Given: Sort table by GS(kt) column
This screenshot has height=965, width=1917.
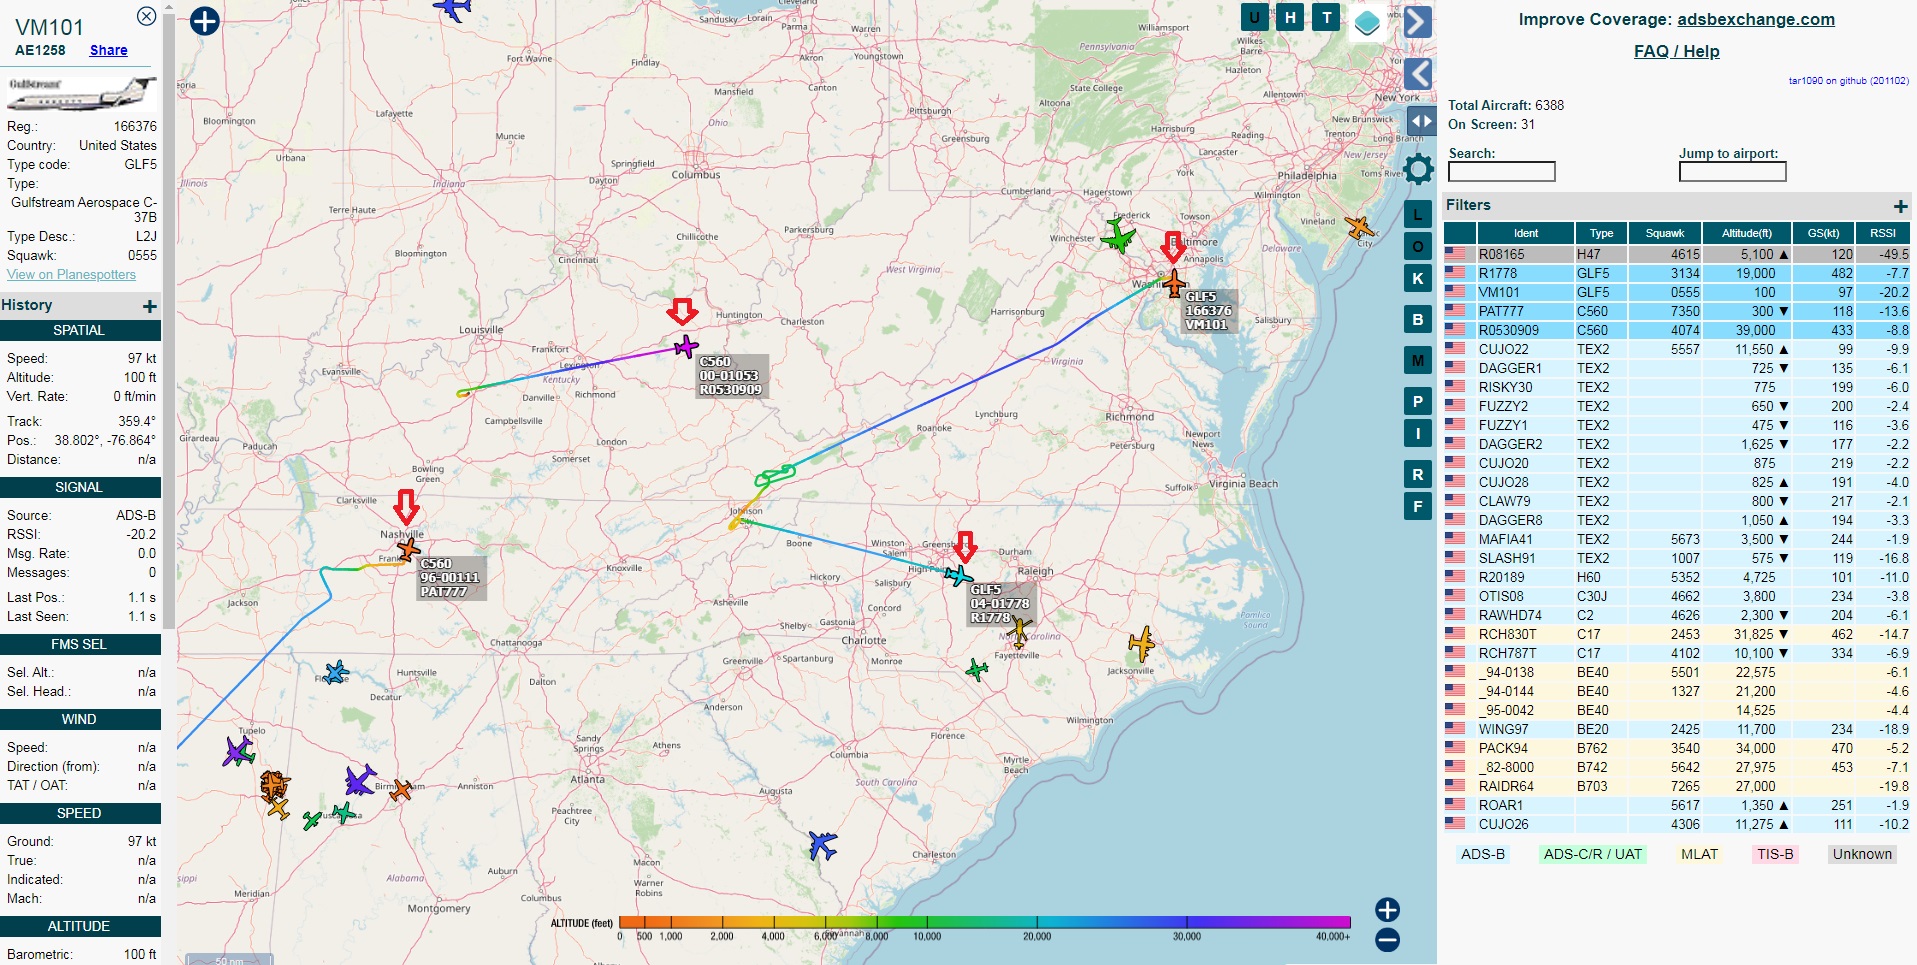Looking at the screenshot, I should point(1823,233).
